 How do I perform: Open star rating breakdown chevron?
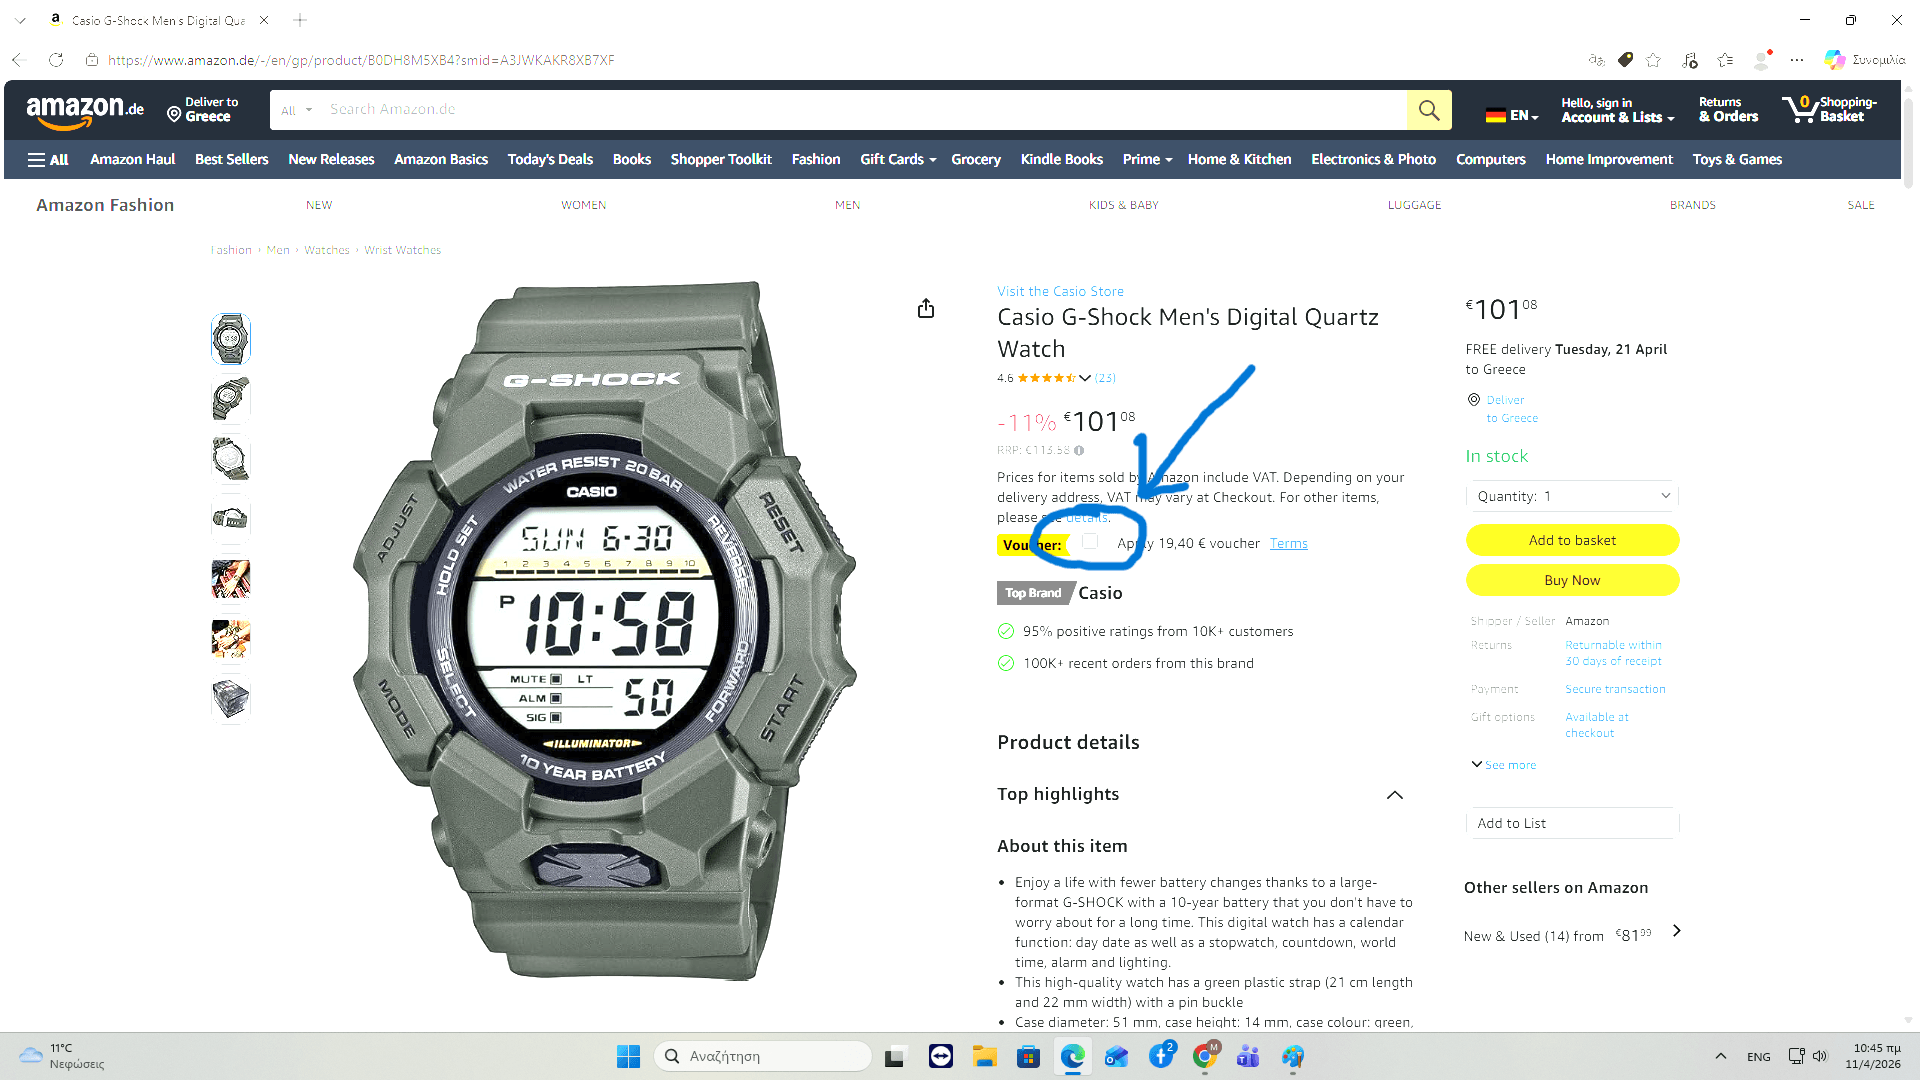point(1085,378)
